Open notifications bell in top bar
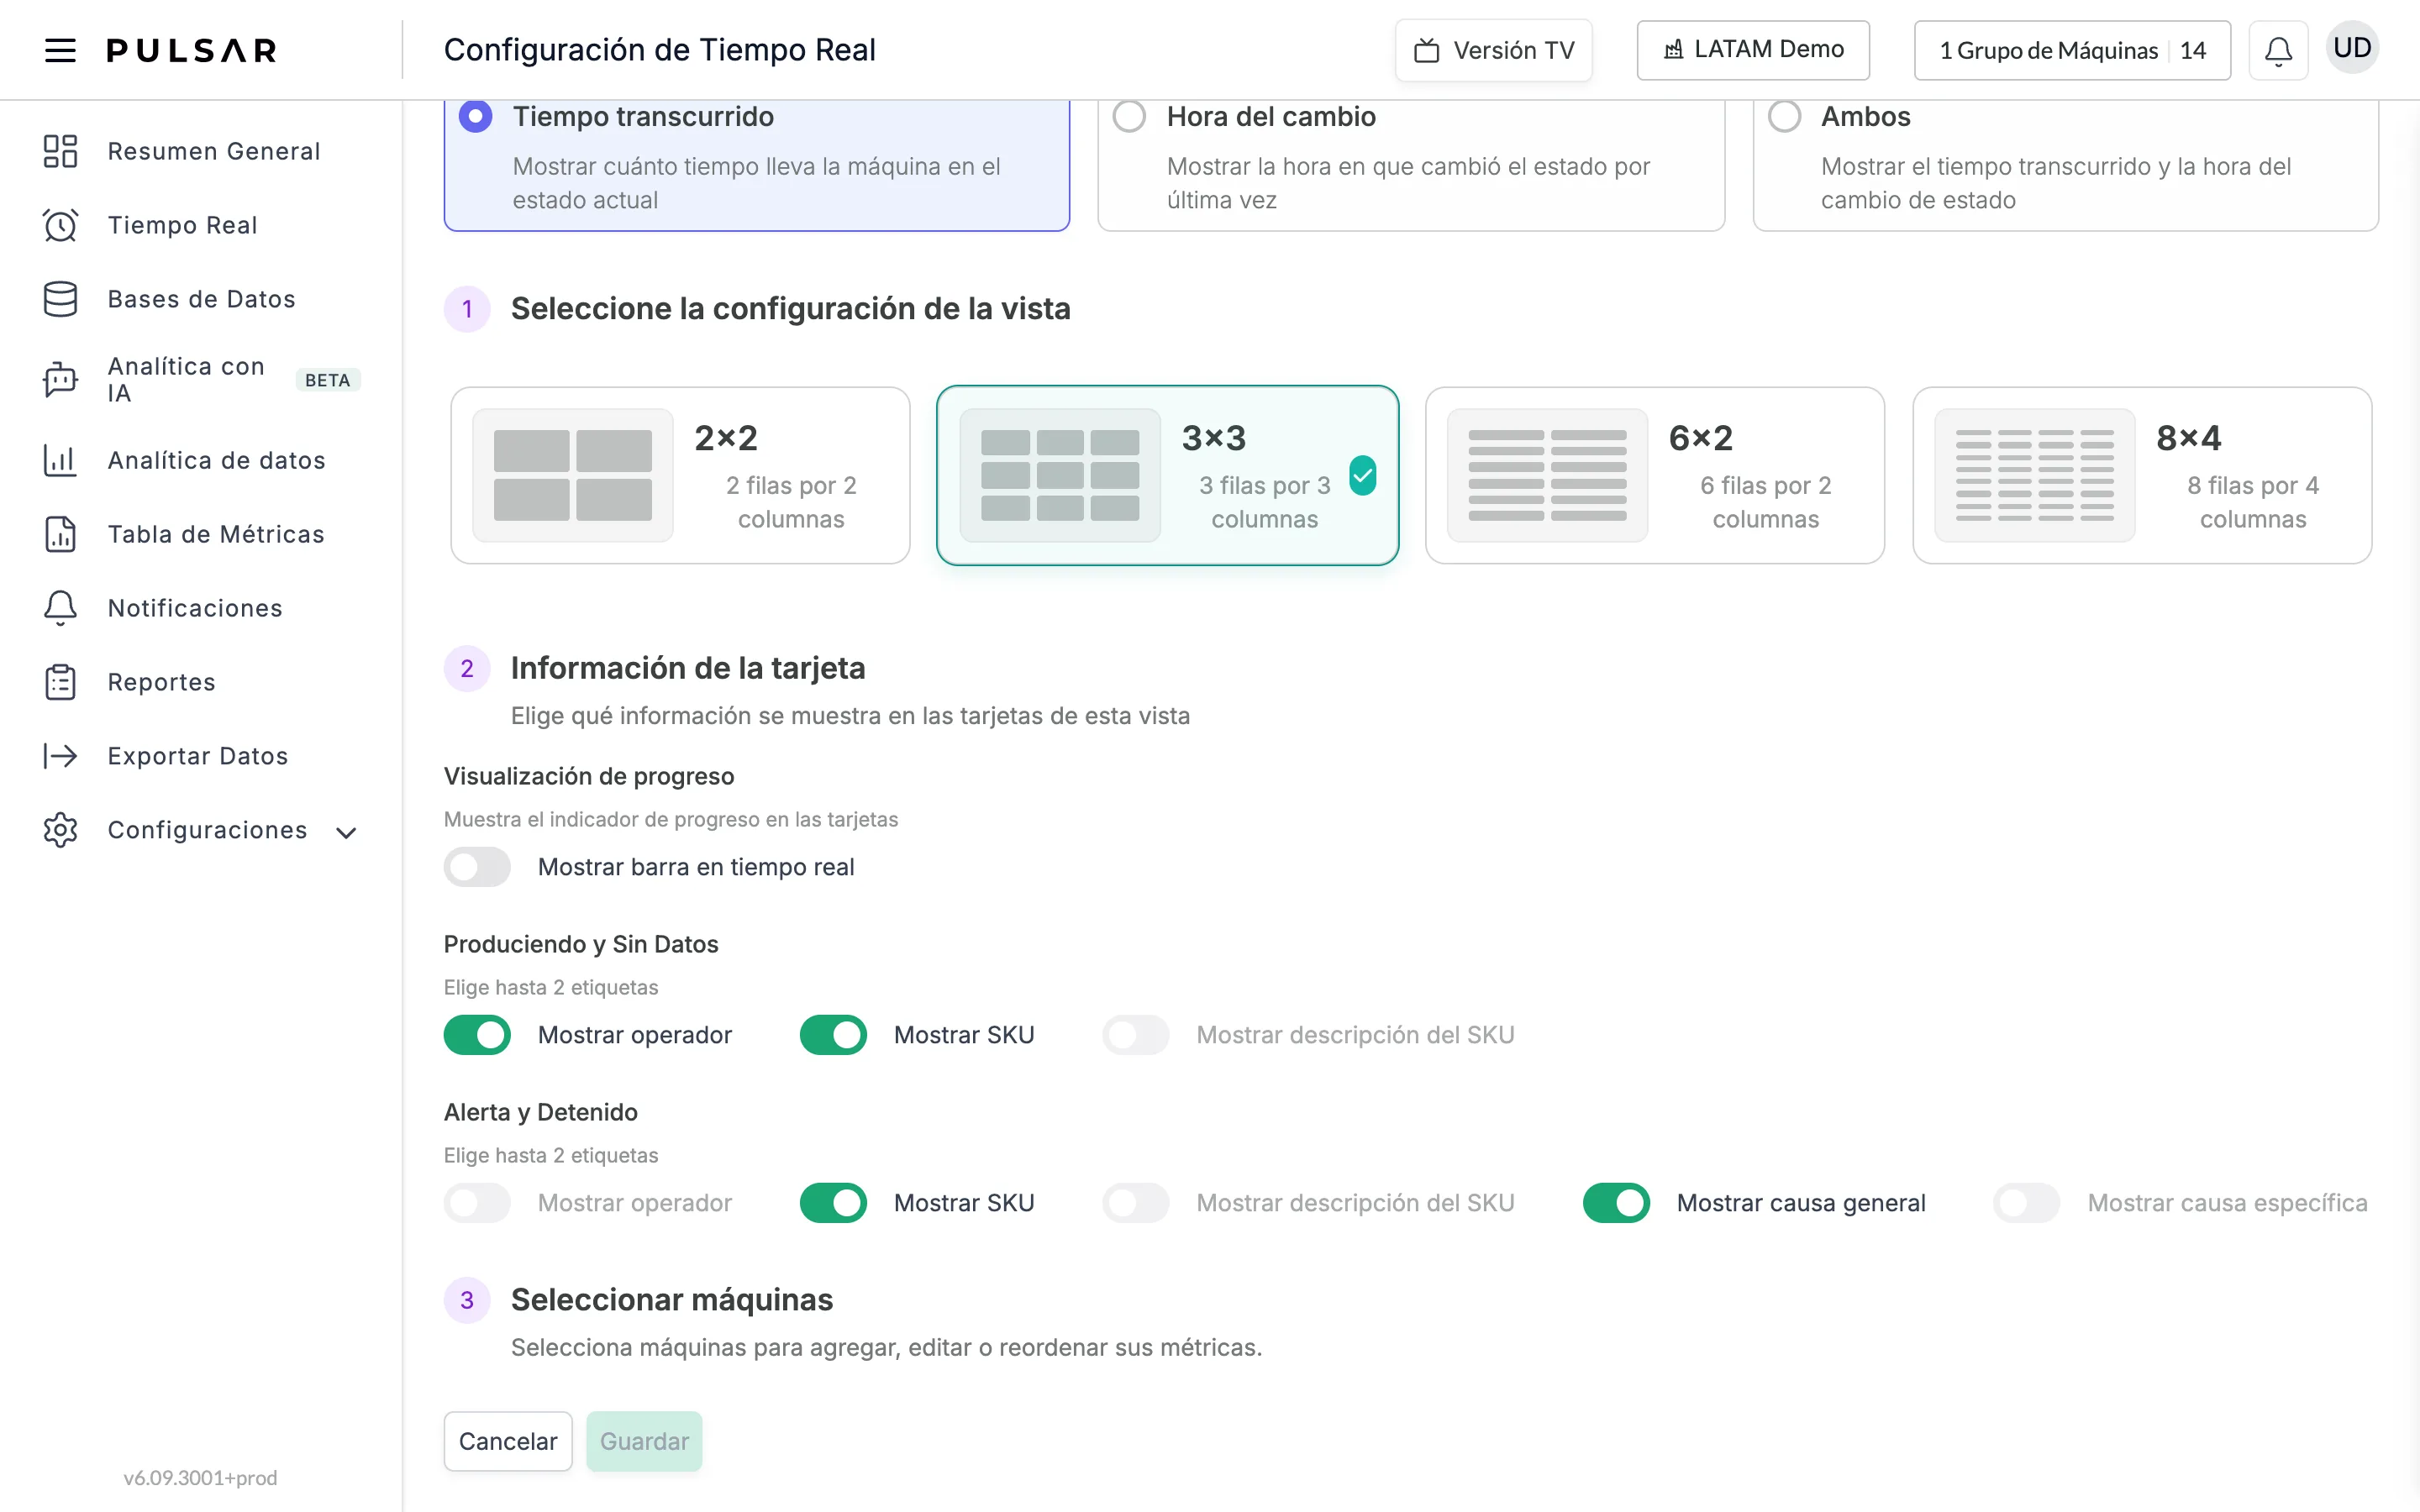 click(2278, 50)
